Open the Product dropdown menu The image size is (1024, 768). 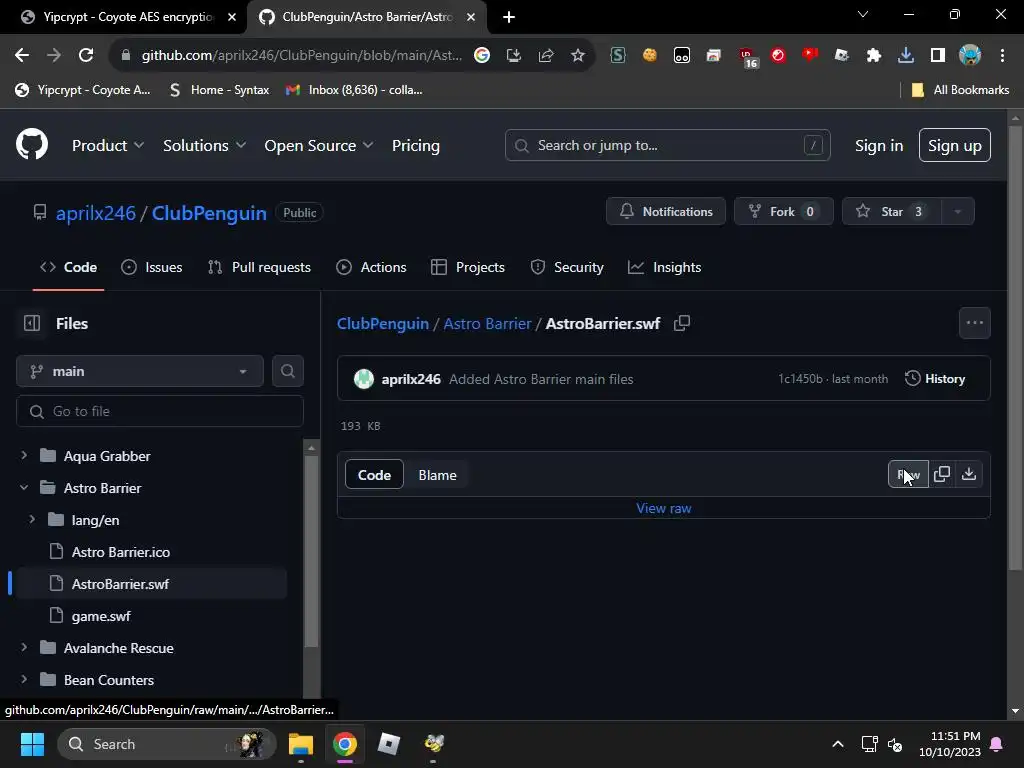(108, 146)
